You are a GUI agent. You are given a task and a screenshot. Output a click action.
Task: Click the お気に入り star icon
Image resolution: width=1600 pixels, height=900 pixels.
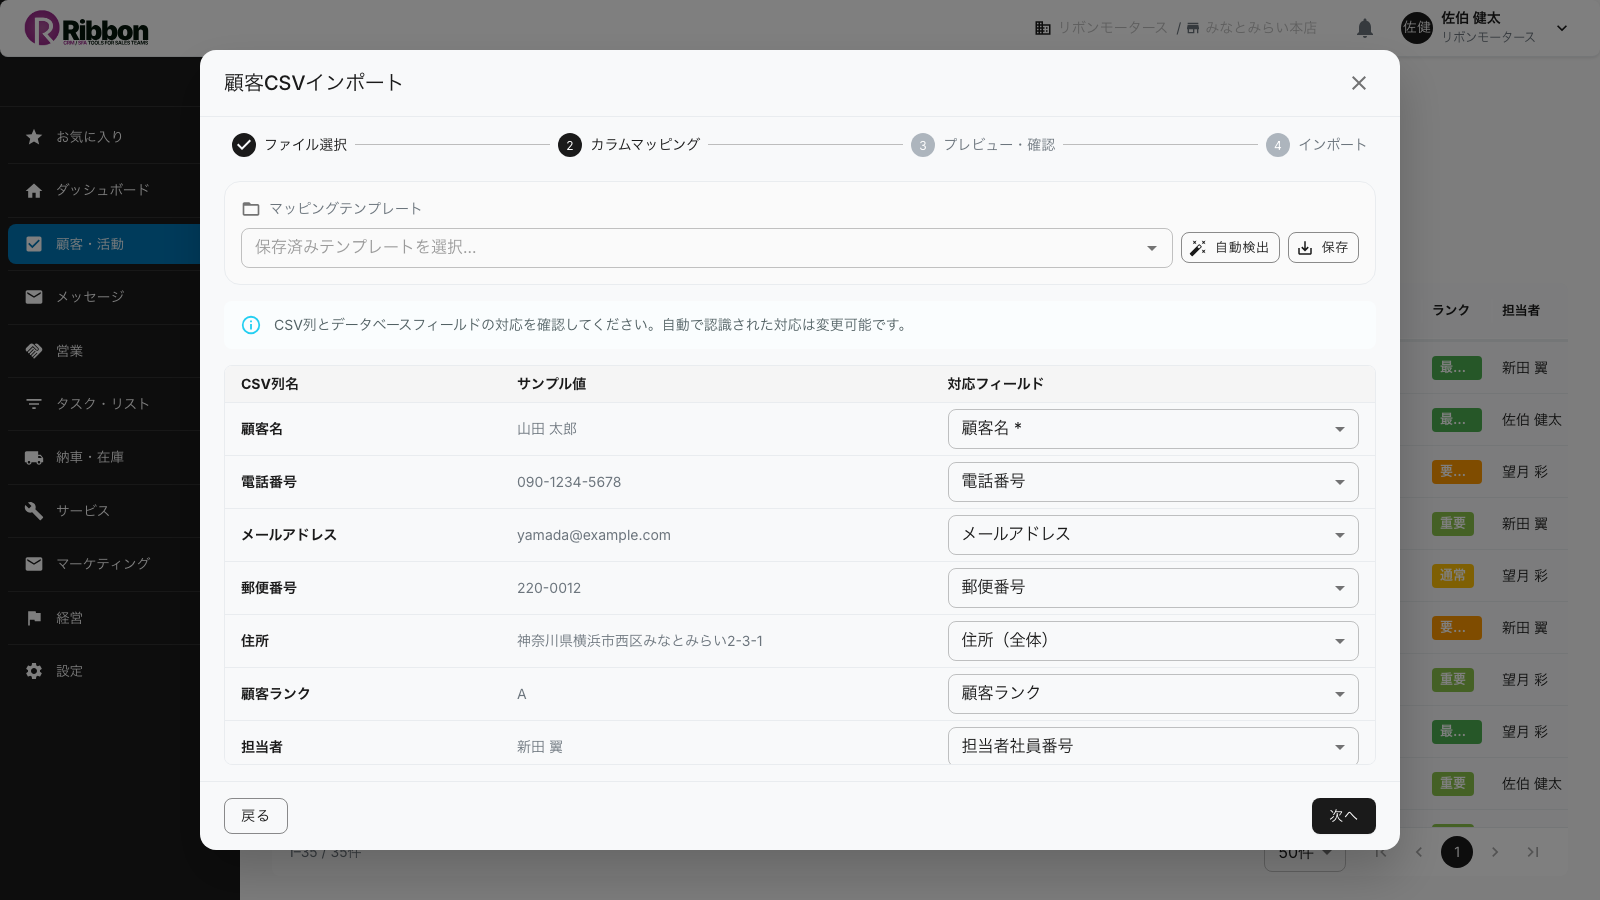point(34,137)
